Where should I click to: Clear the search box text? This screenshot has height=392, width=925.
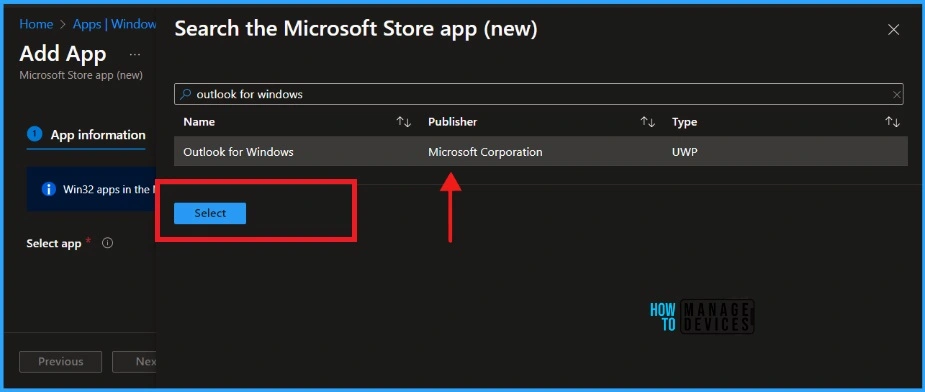pos(897,94)
